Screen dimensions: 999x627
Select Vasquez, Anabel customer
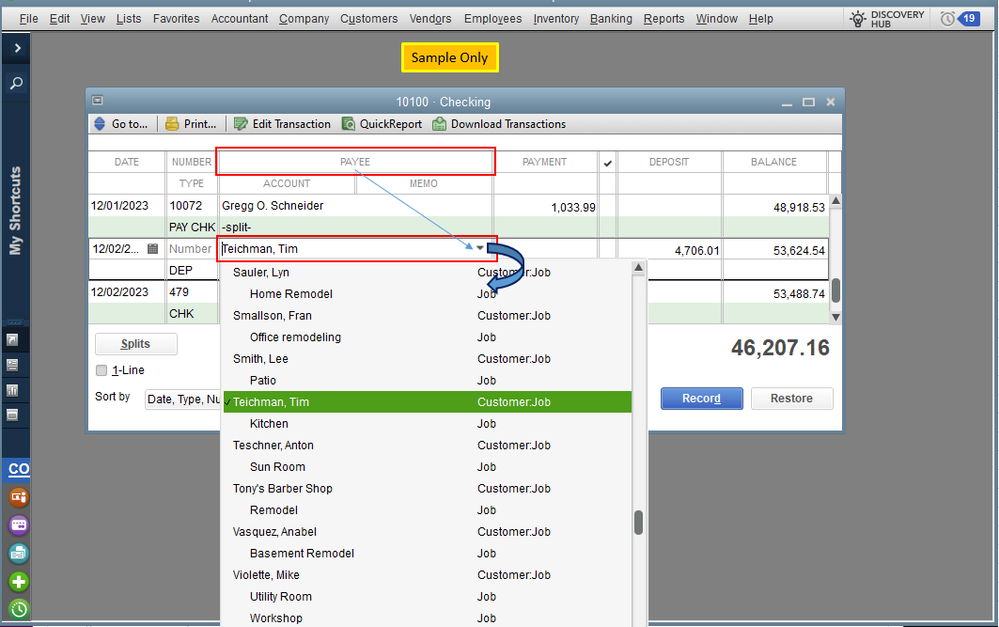tap(427, 532)
